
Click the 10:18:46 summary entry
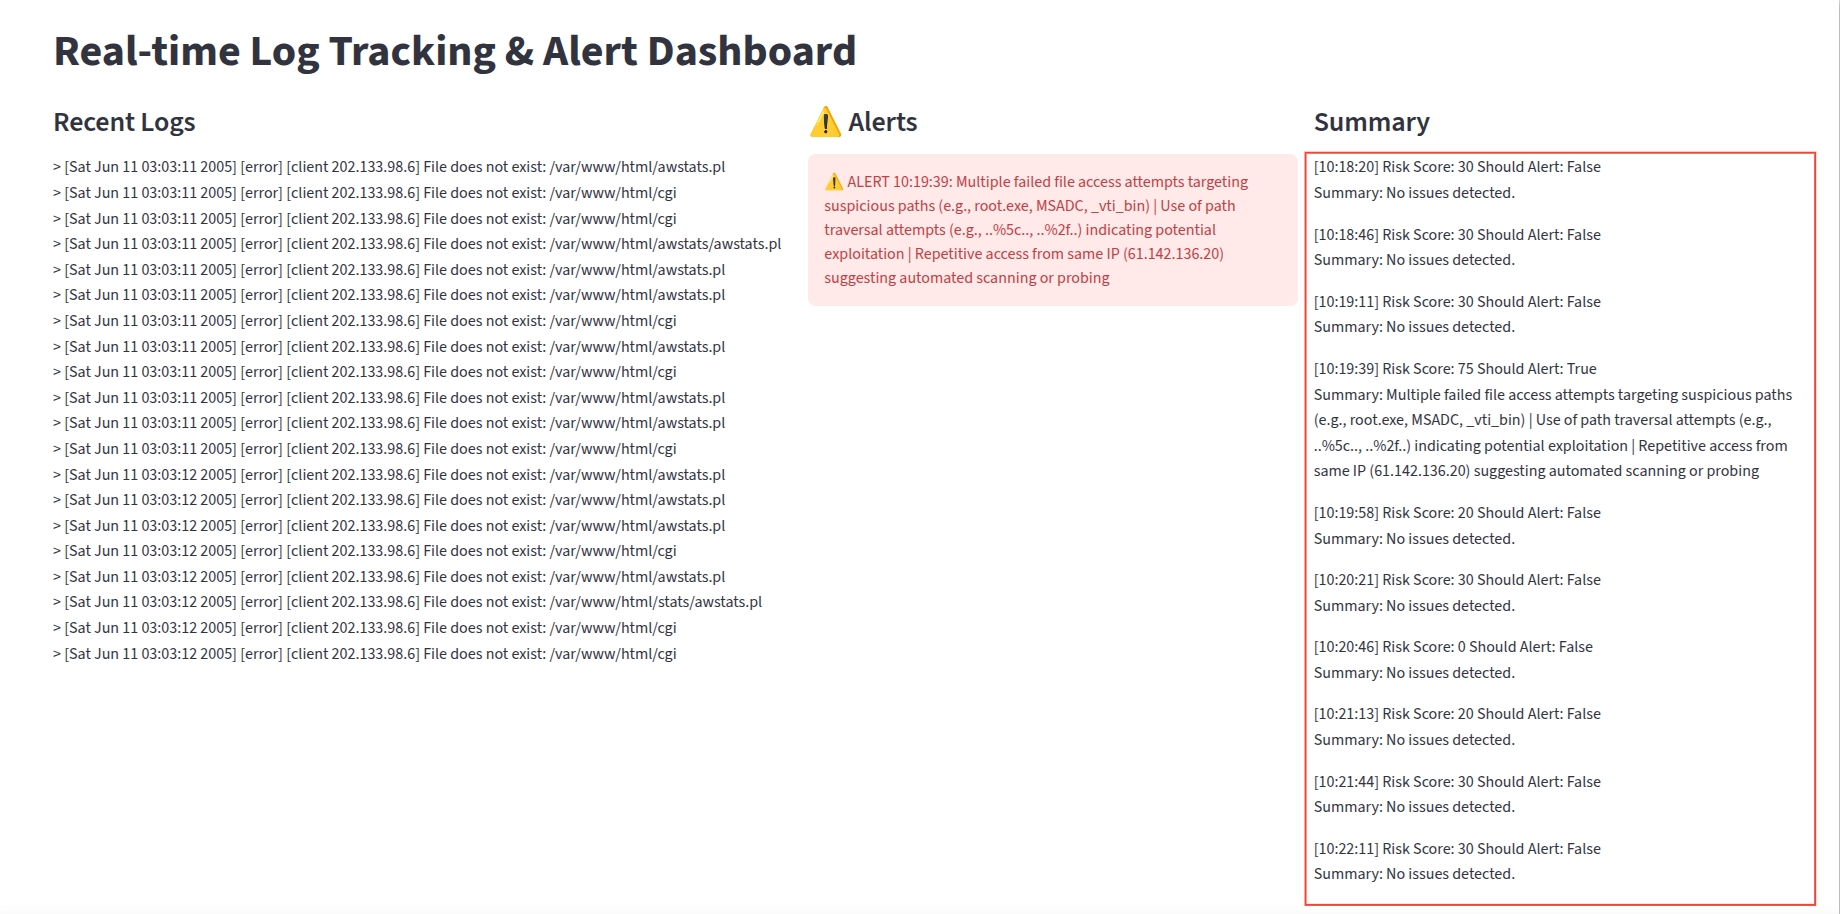pyautogui.click(x=1457, y=235)
